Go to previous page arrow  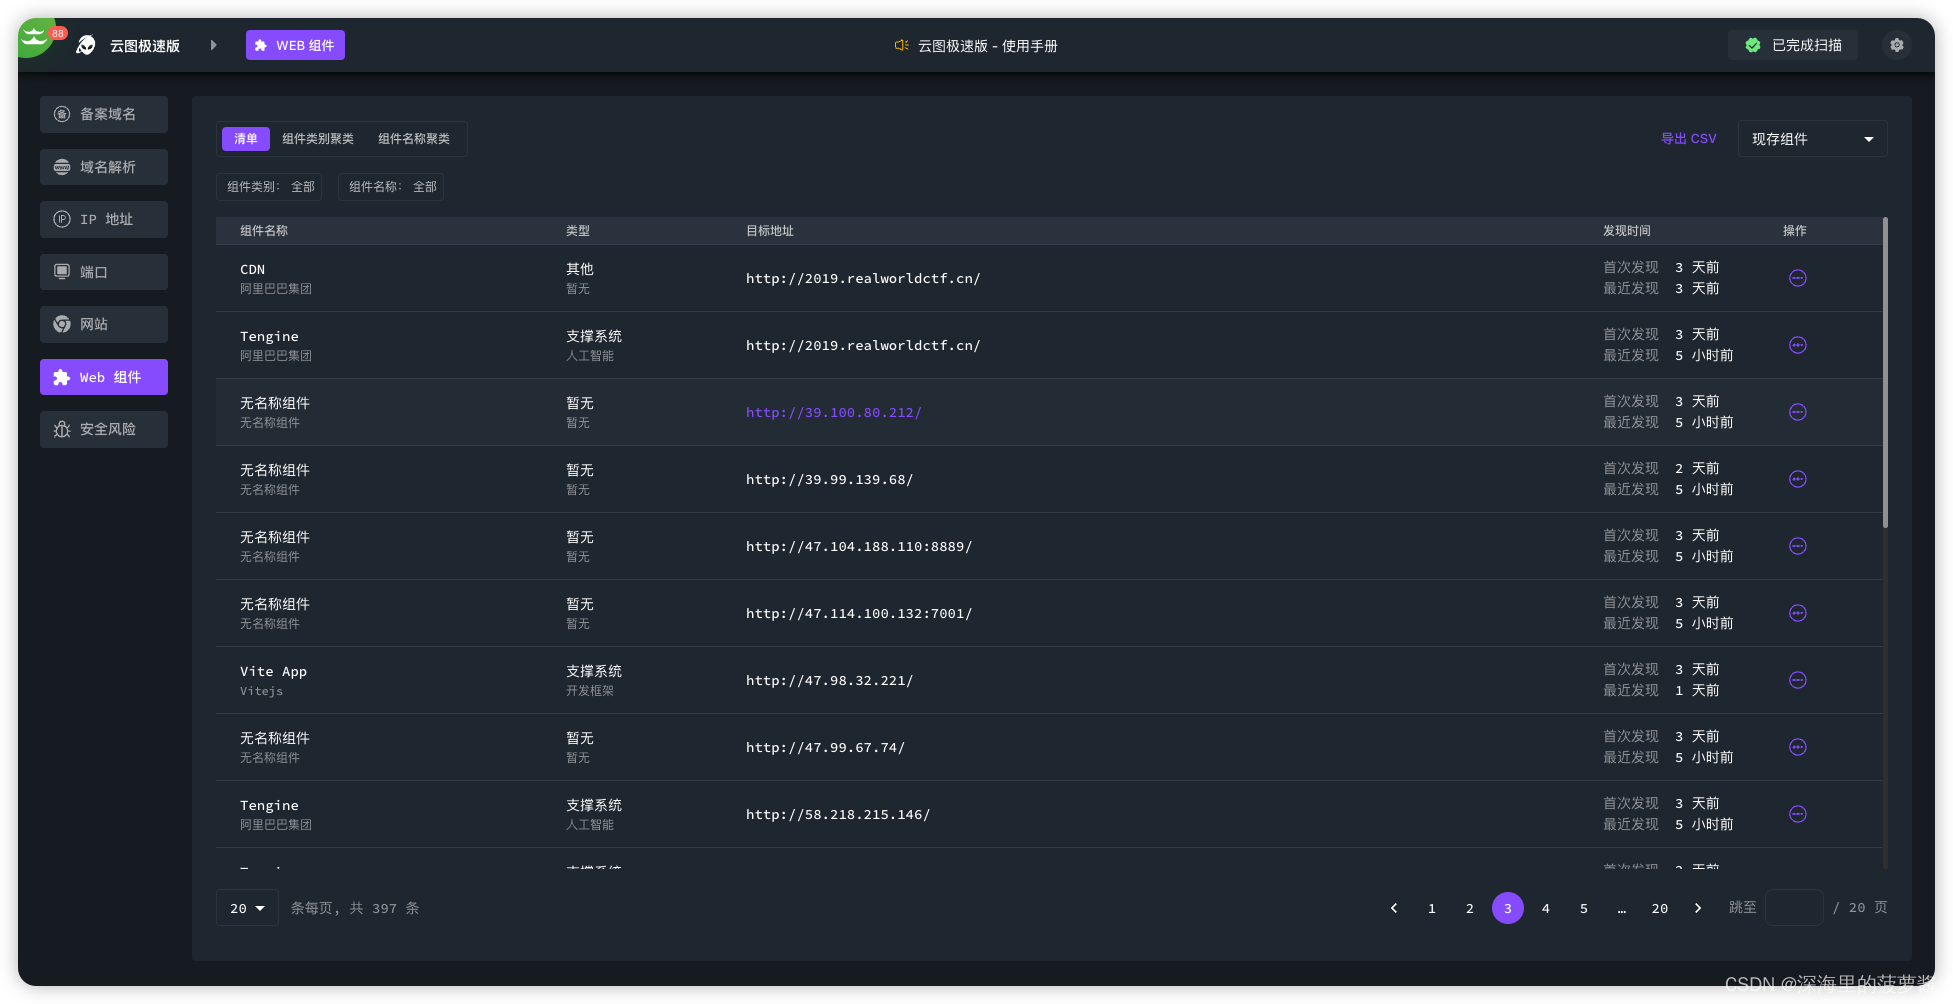[1393, 908]
